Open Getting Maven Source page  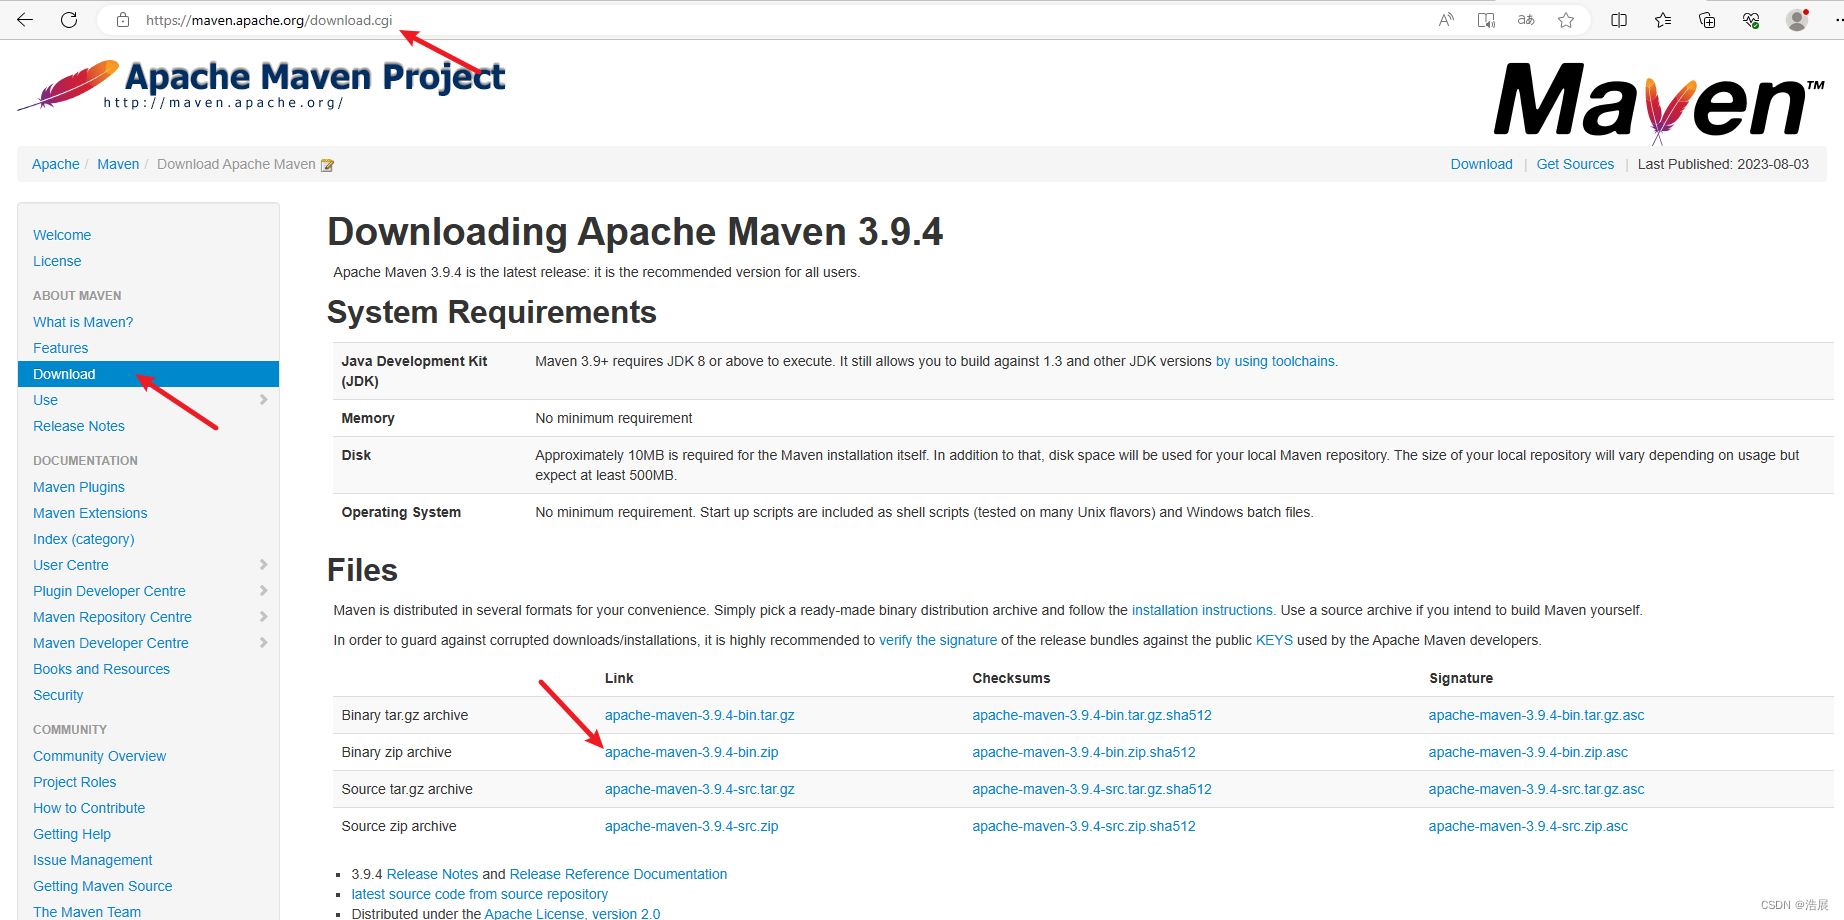[103, 886]
